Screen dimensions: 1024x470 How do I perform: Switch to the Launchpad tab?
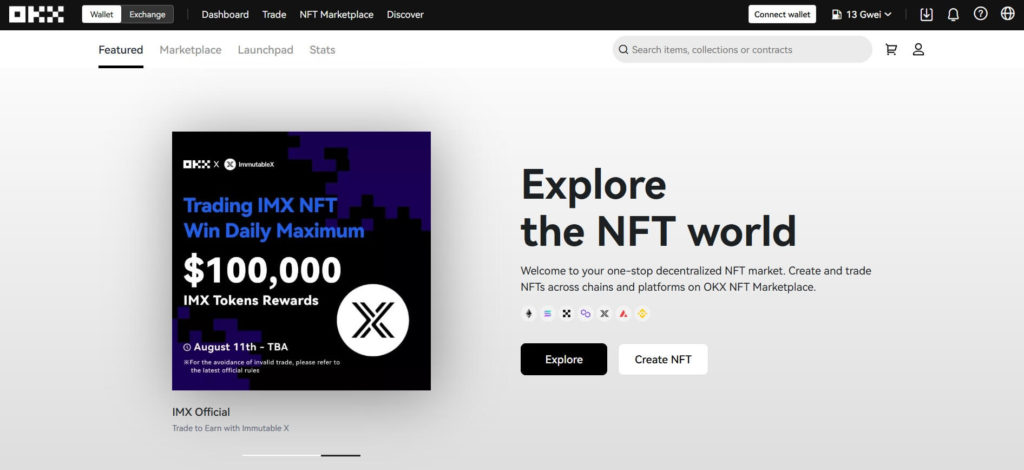[265, 50]
